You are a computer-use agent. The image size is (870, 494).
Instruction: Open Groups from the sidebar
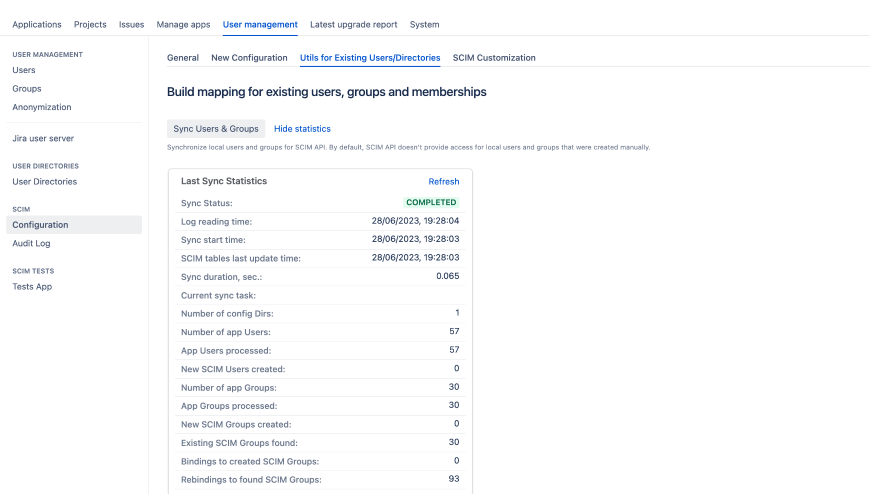[27, 89]
